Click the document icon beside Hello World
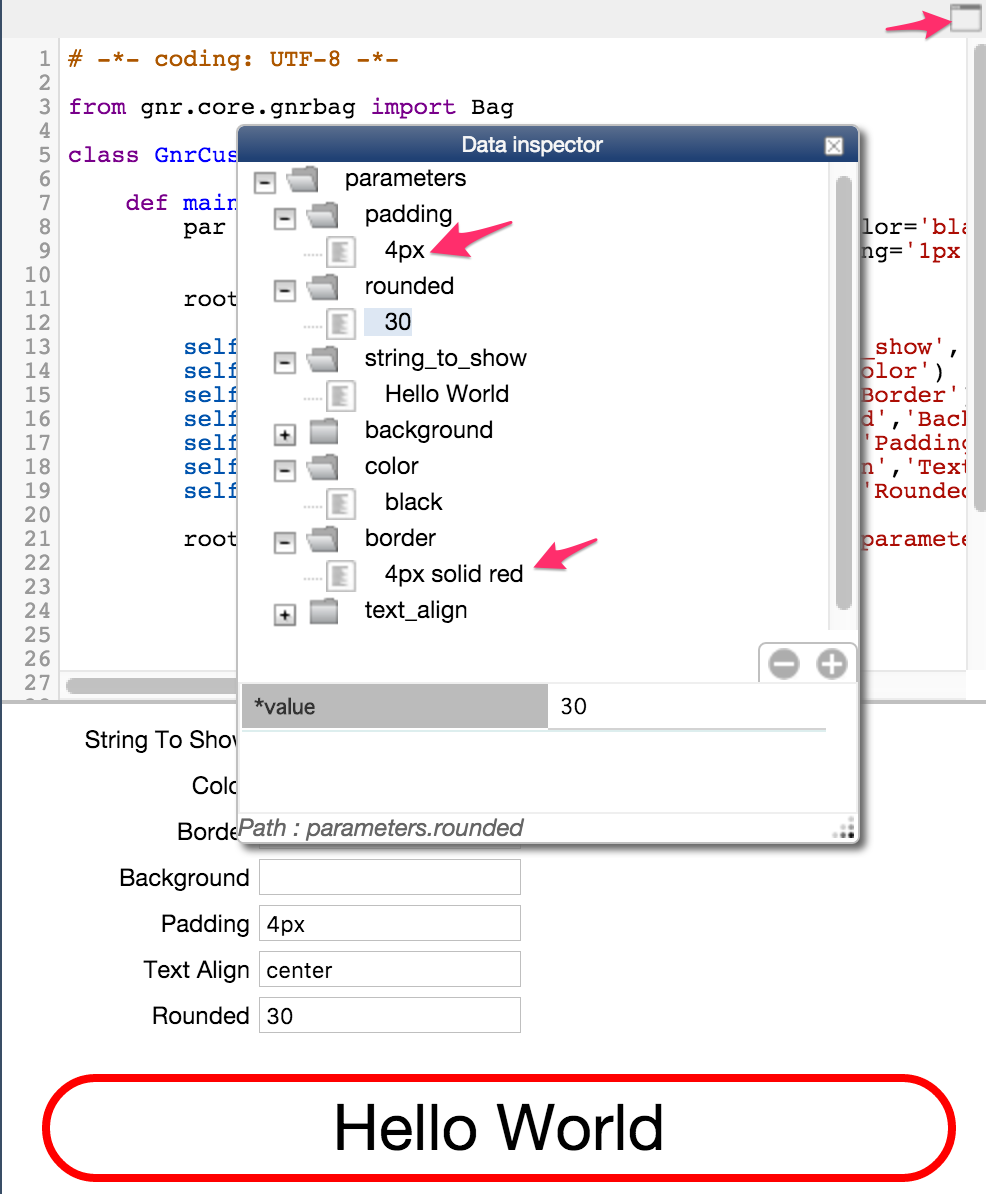 coord(340,396)
